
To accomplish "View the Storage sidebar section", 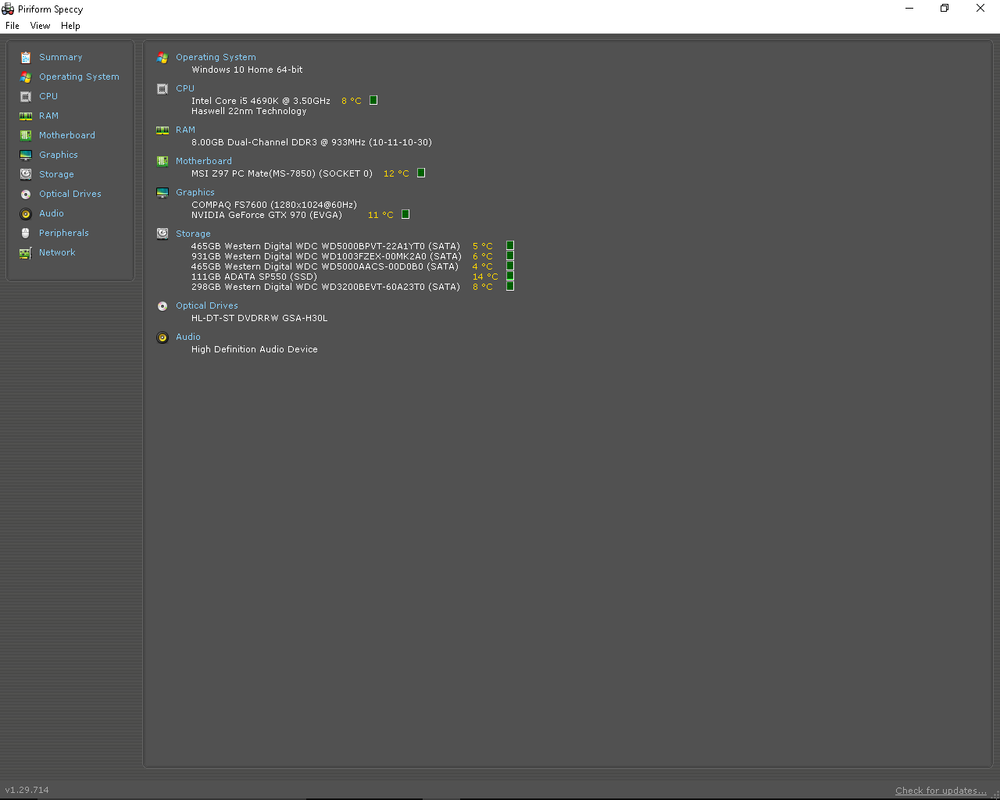I will coord(57,175).
